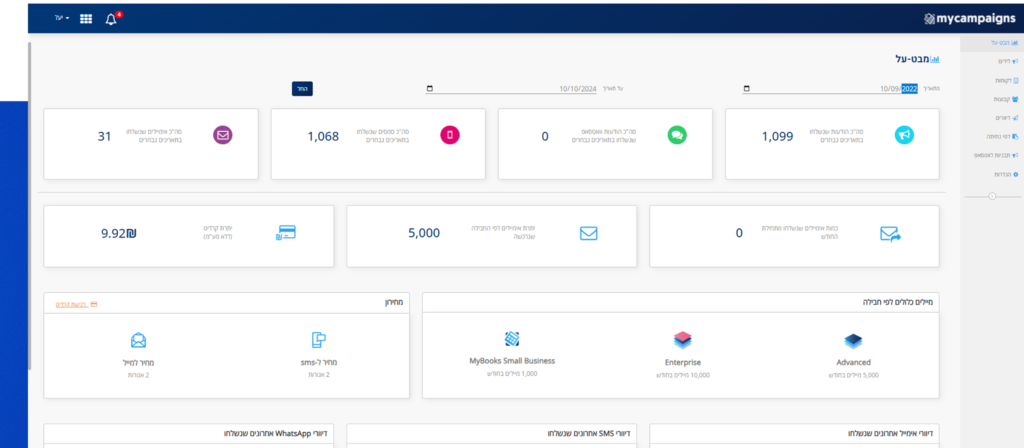Image resolution: width=1024 pixels, height=448 pixels.
Task: Go to דיוורים mailings in sidebar
Action: click(1006, 118)
